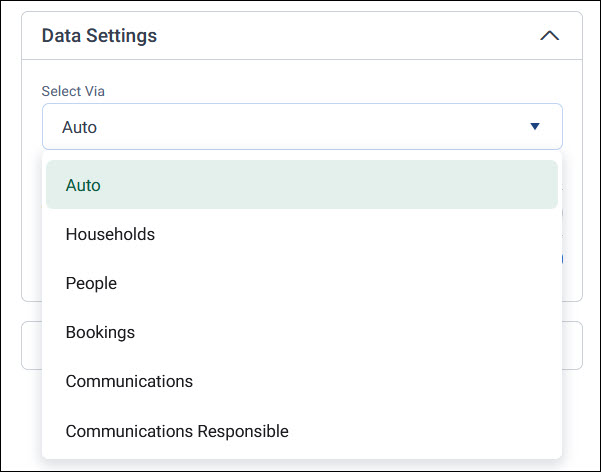The width and height of the screenshot is (601, 472).
Task: Choose Communications Responsible option
Action: pos(302,431)
